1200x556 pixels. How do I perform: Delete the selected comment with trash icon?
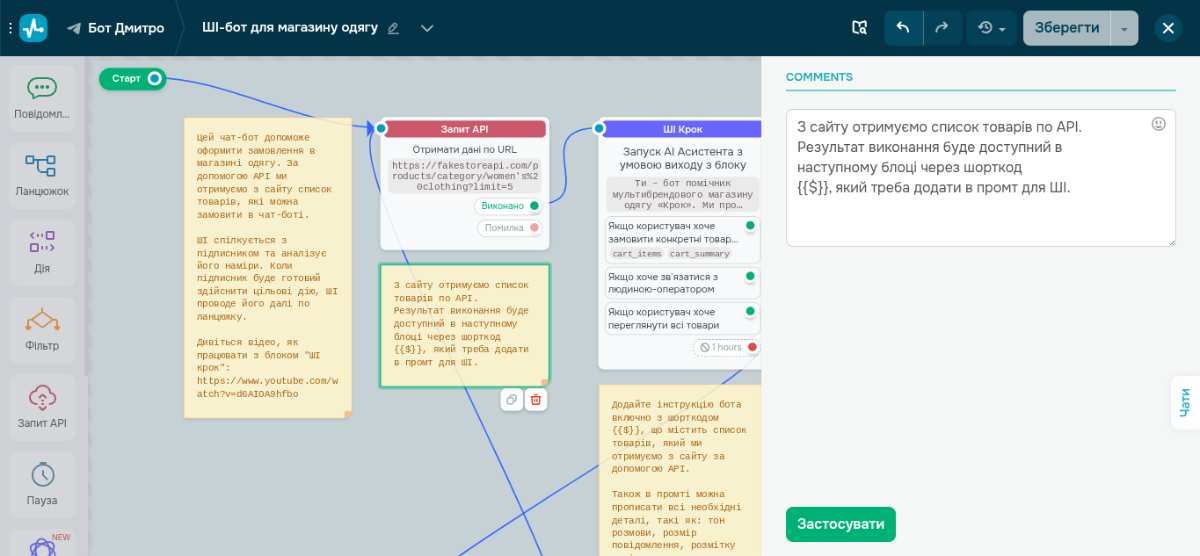pos(536,400)
